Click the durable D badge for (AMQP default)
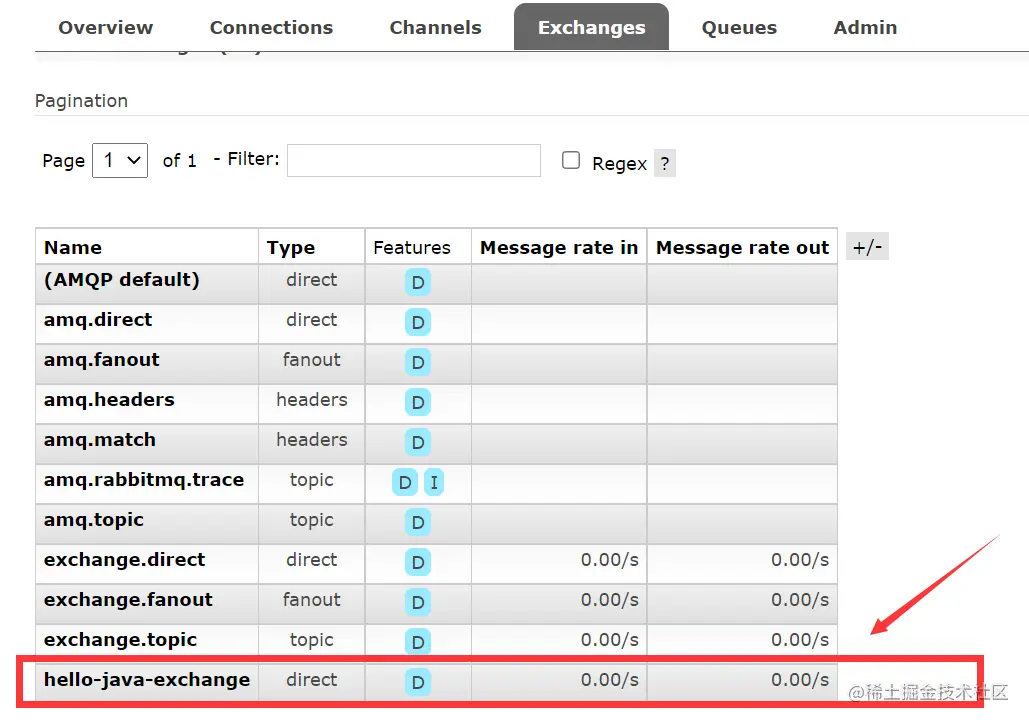The height and width of the screenshot is (723, 1029). 417,282
